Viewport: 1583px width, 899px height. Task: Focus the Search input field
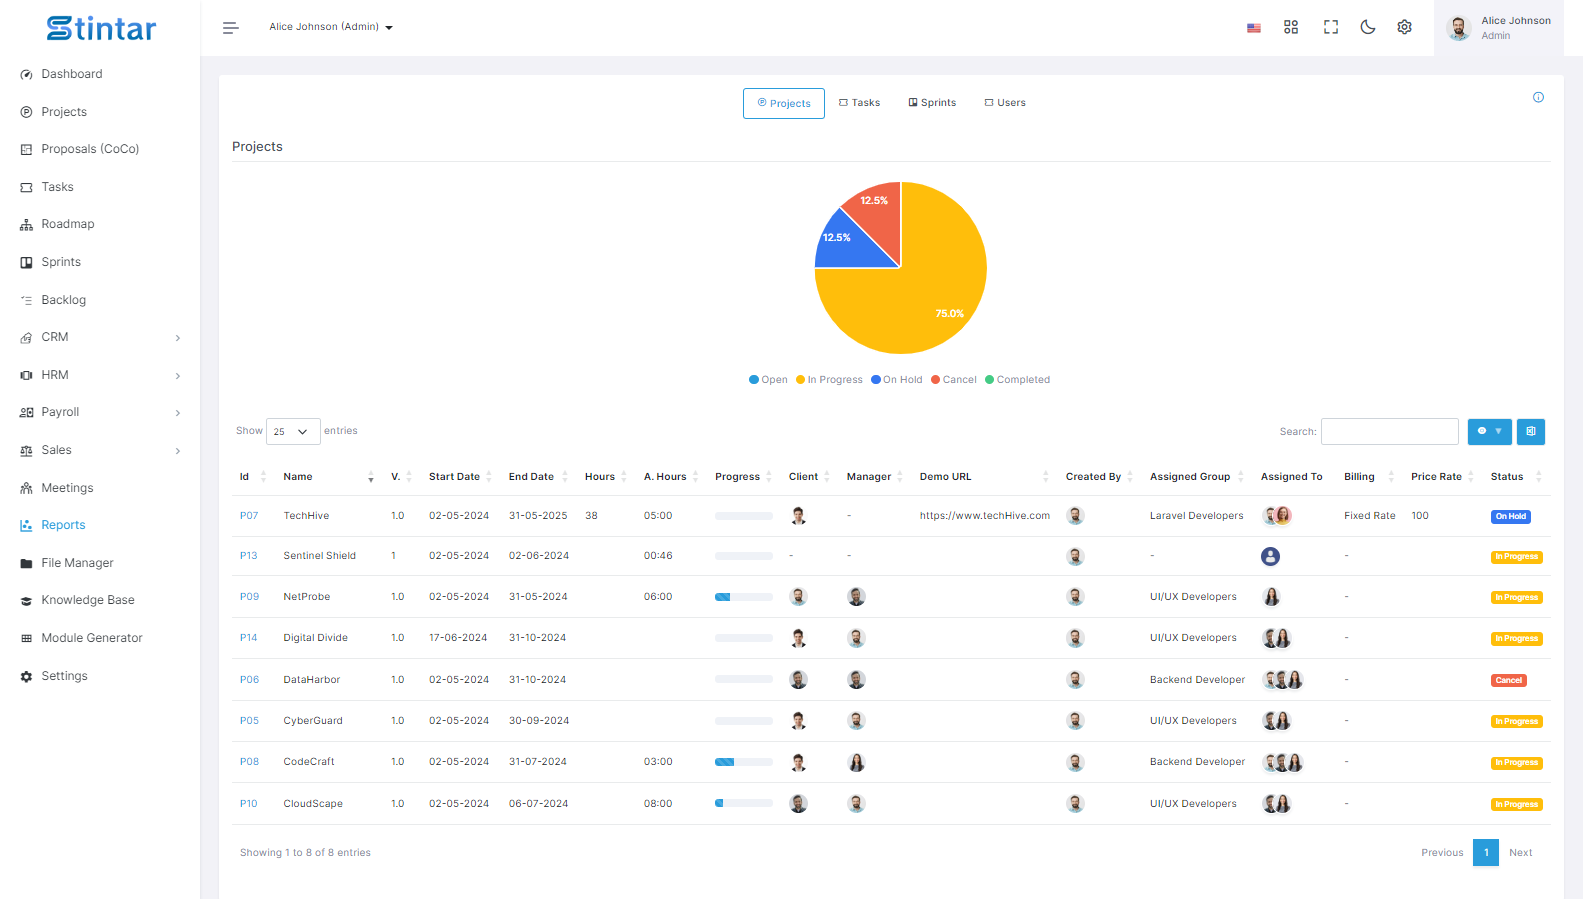click(x=1390, y=431)
